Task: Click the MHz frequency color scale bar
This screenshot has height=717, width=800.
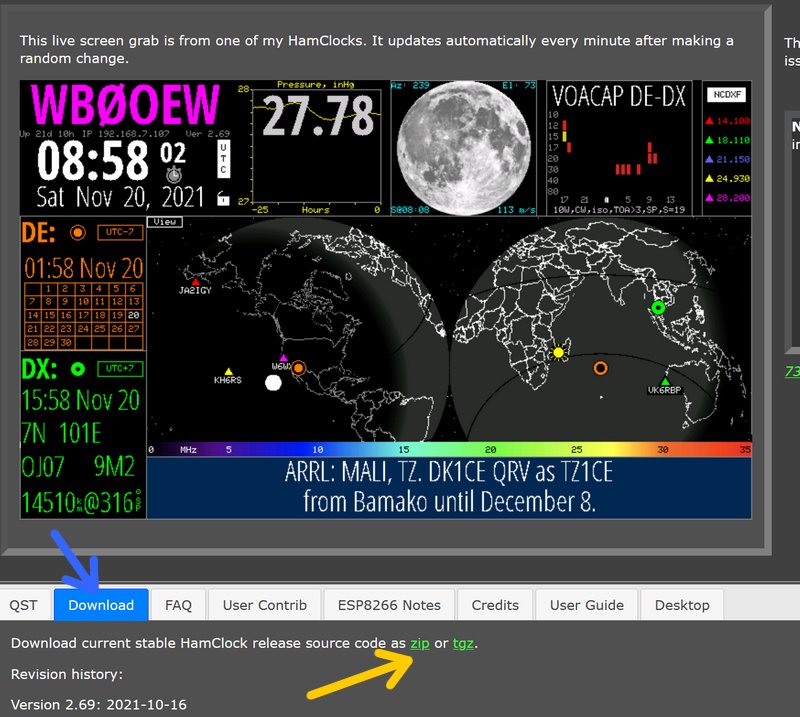Action: 449,450
